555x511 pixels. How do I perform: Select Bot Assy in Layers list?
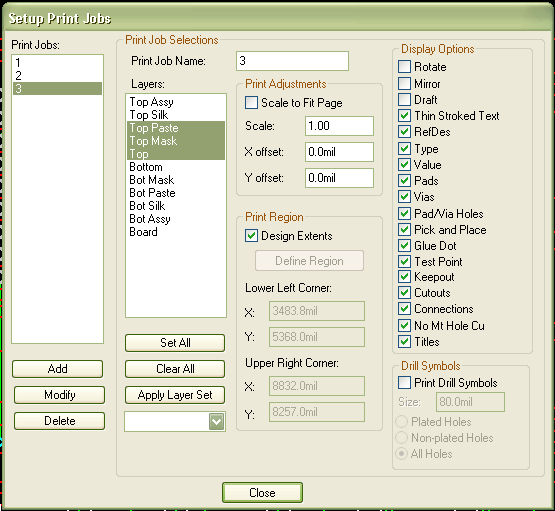pyautogui.click(x=176, y=219)
